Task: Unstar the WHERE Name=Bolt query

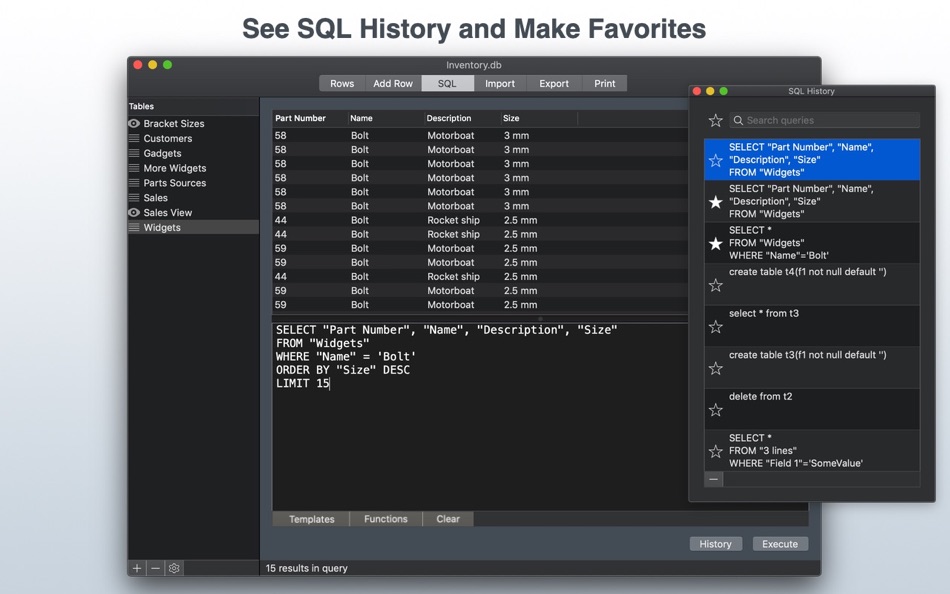Action: tap(716, 244)
